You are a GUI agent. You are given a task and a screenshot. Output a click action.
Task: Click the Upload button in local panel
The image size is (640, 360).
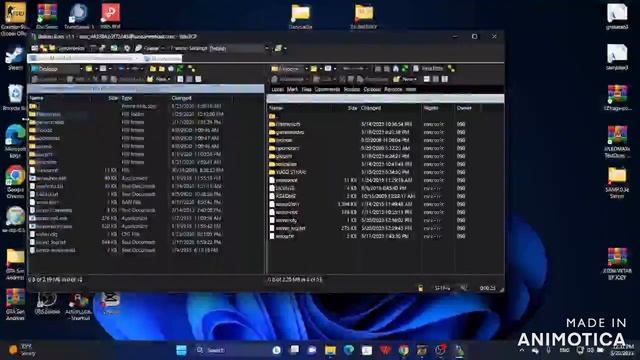(46, 79)
